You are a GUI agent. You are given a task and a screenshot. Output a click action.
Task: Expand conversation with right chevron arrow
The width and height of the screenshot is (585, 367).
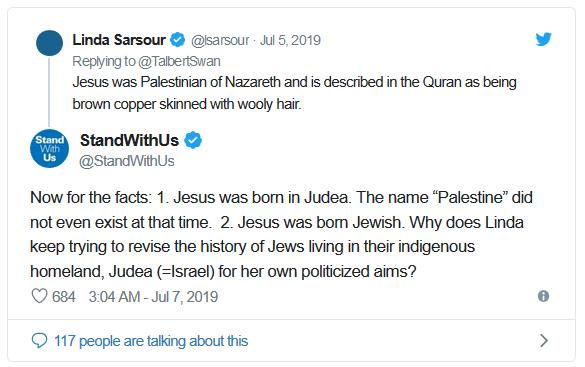tap(544, 341)
